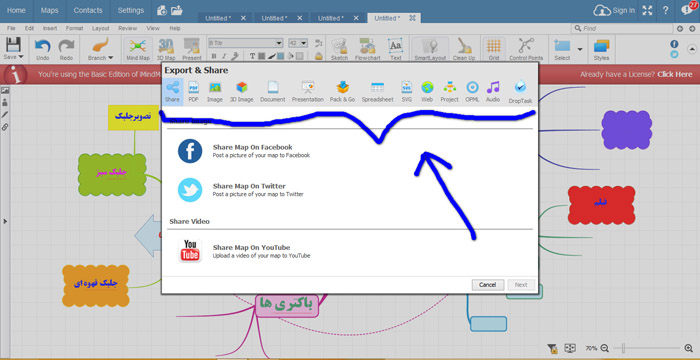Screen dimensions: 700x360
Task: Click the Save disk icon
Action: pyautogui.click(x=13, y=45)
